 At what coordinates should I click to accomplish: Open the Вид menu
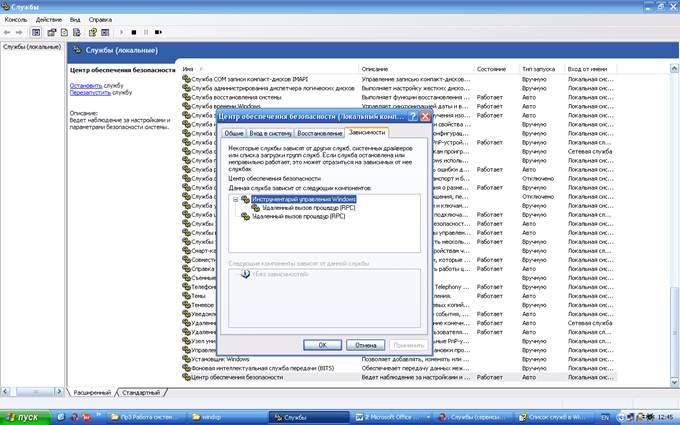click(75, 20)
